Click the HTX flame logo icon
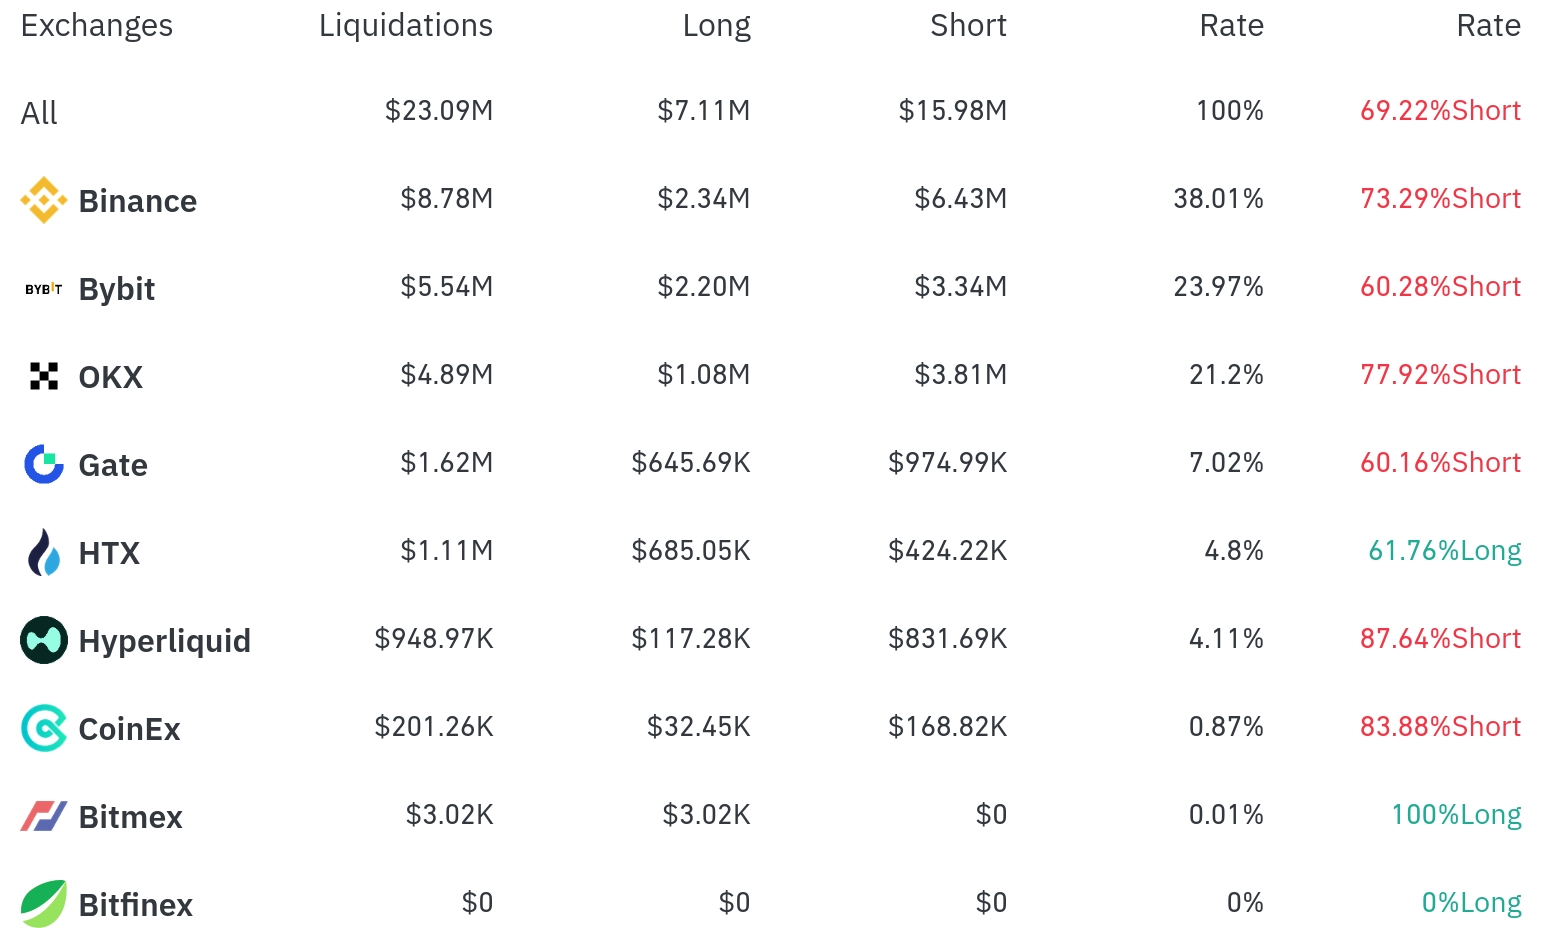 coord(44,552)
